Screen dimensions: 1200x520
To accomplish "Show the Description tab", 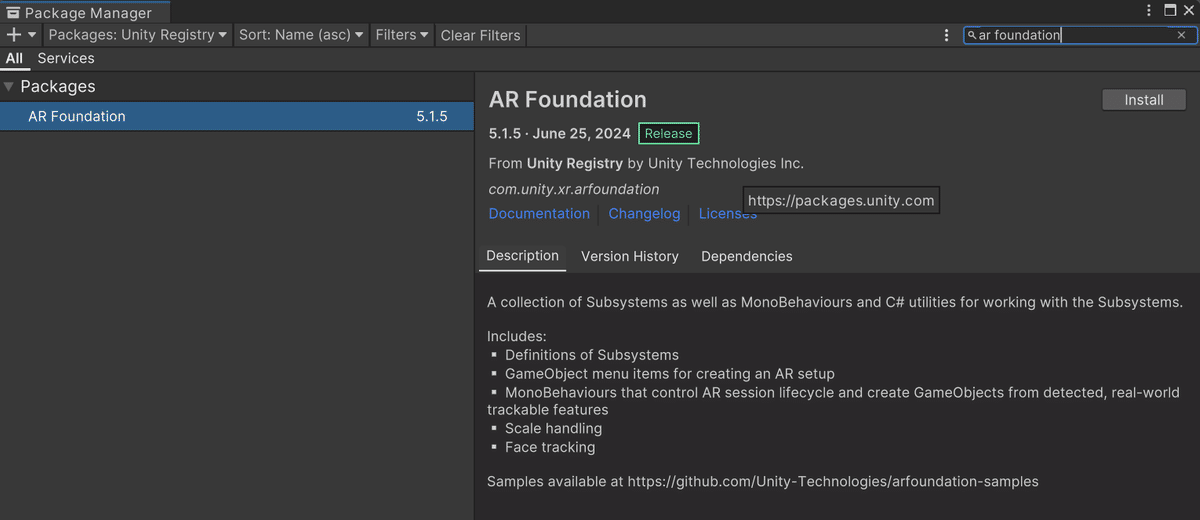I will point(522,256).
